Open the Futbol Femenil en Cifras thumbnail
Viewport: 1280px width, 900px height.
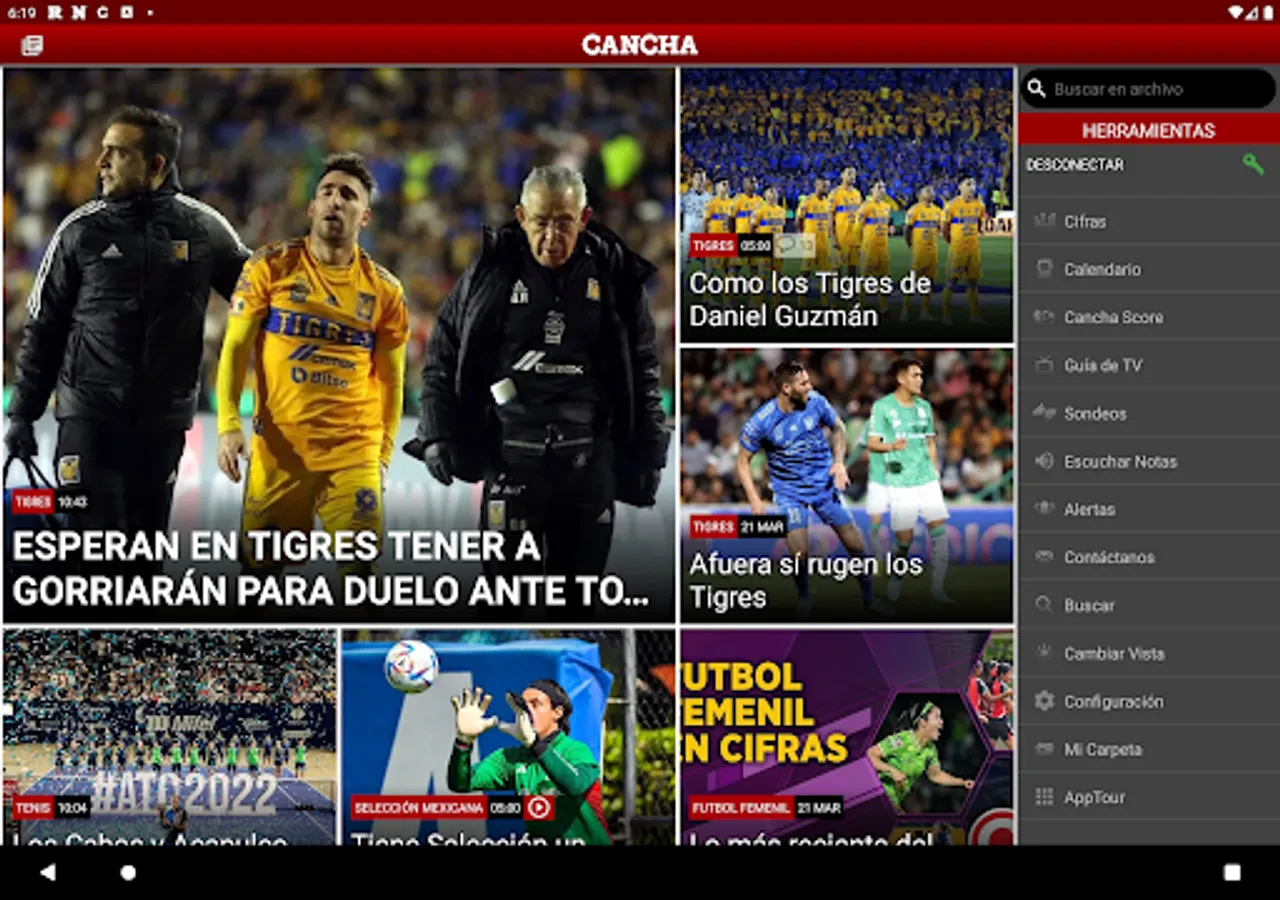(847, 737)
